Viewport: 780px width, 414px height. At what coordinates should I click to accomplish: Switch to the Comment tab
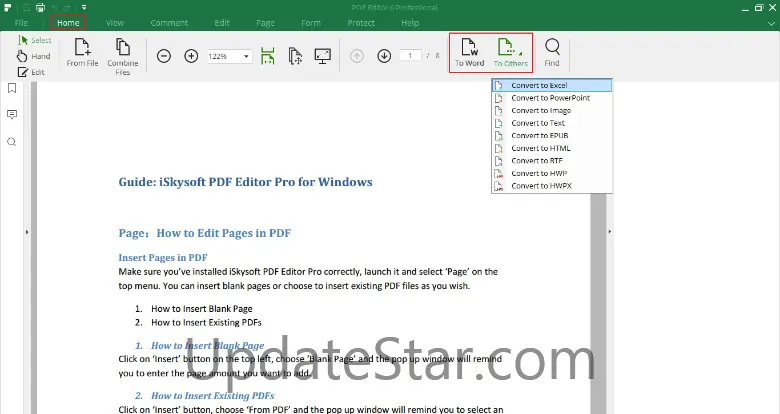[169, 23]
